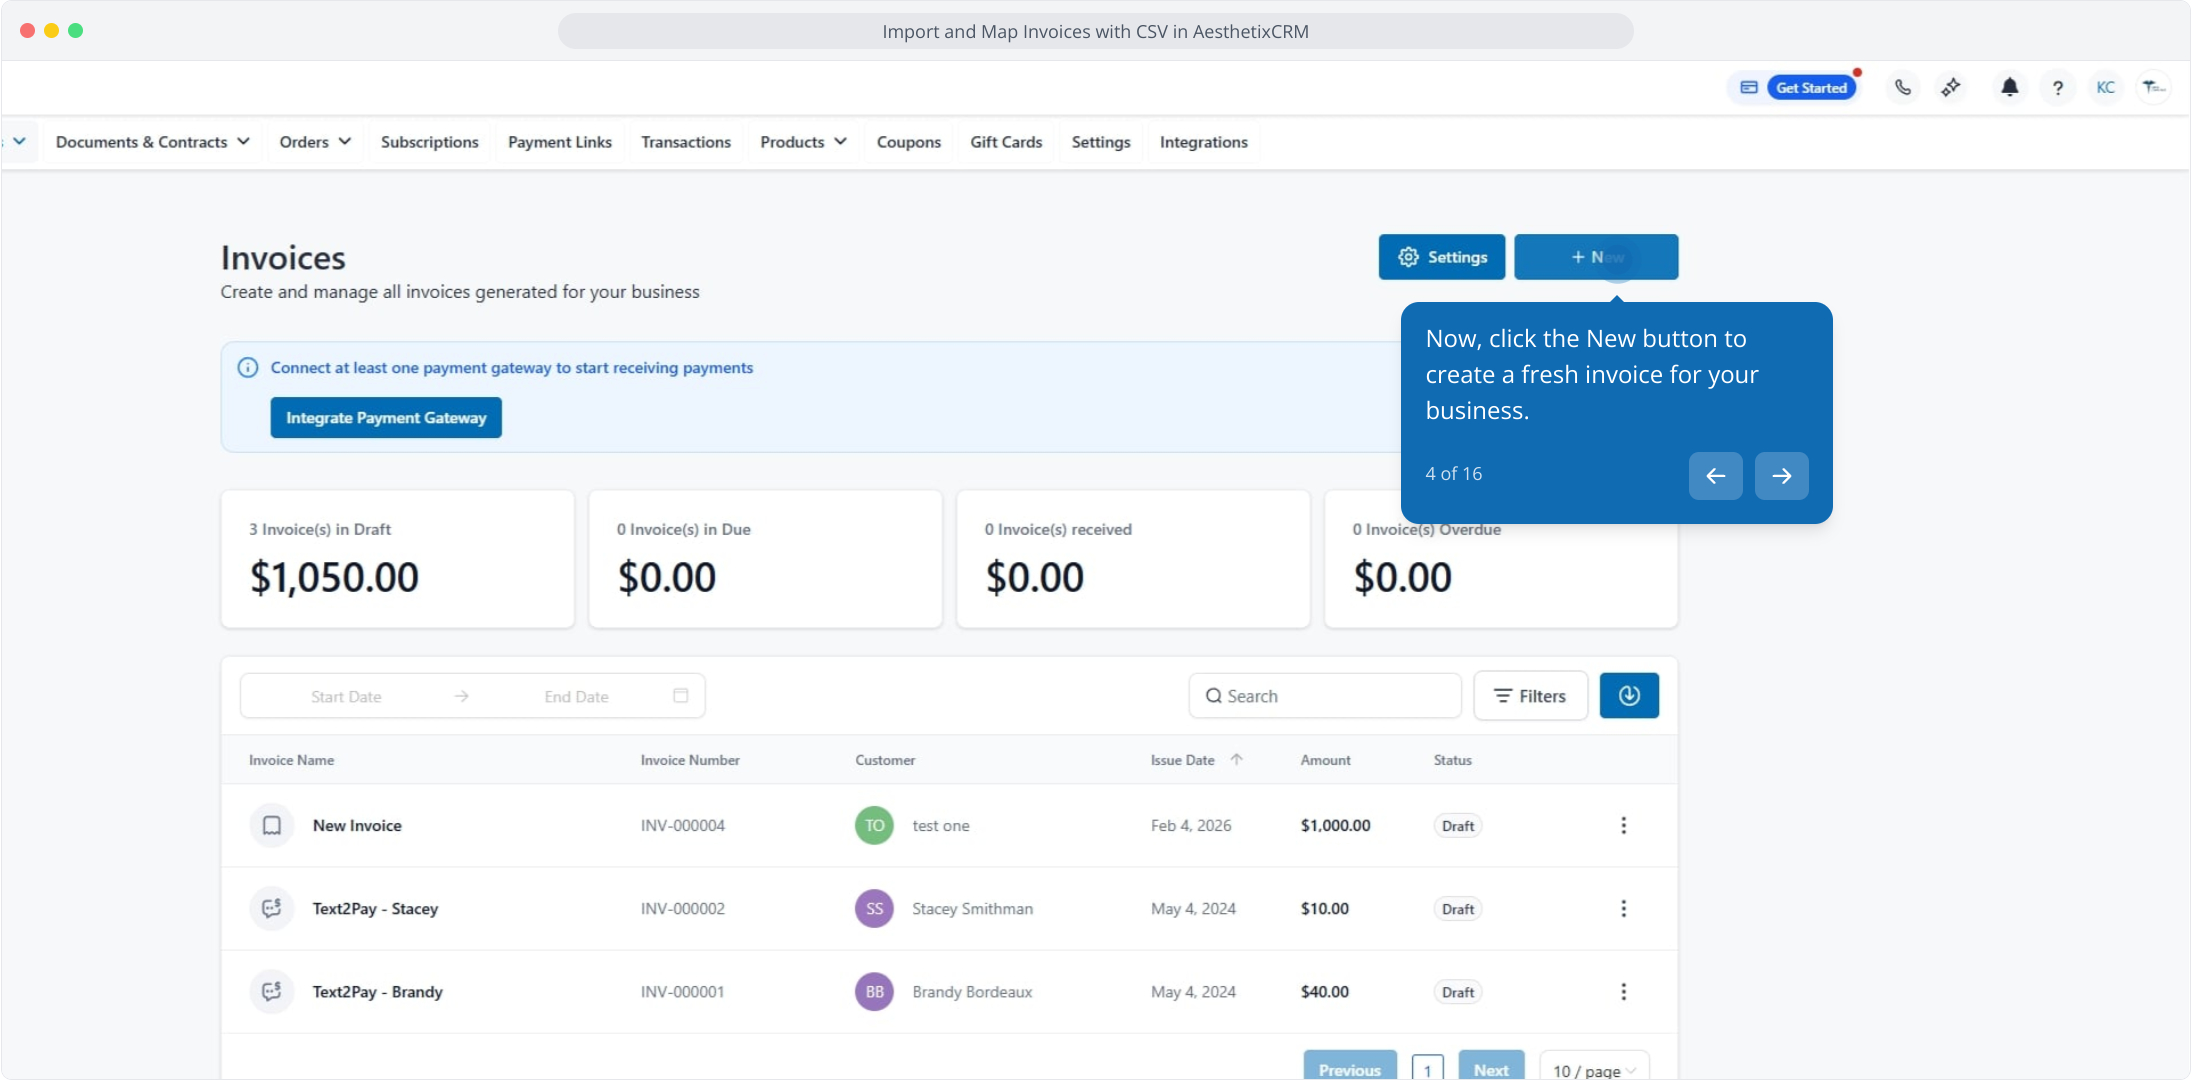The image size is (2192, 1080).
Task: Click Integrate Payment Gateway button
Action: tap(386, 418)
